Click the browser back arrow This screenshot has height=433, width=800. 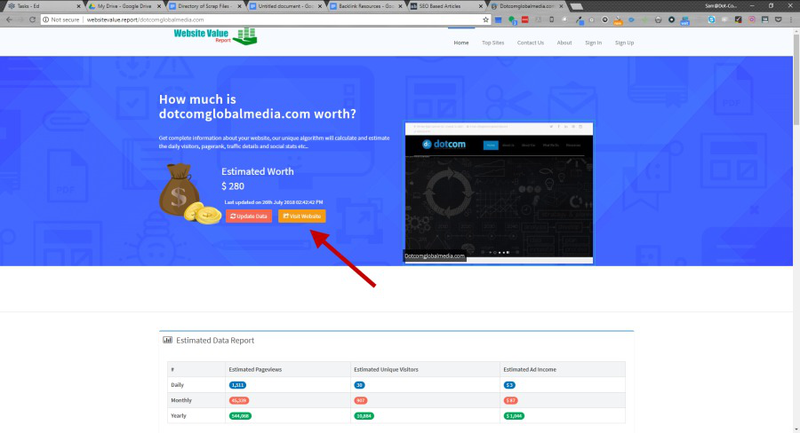click(9, 19)
